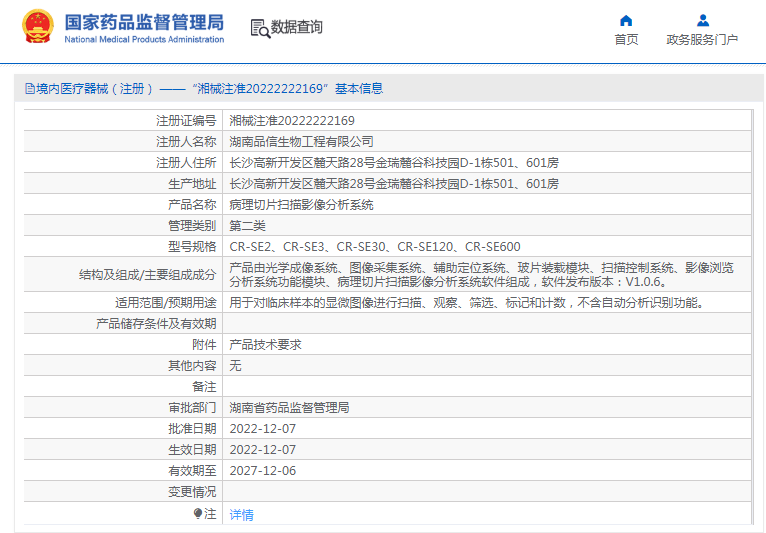The height and width of the screenshot is (533, 766).
Task: Click management category value 第二类
Action: point(247,226)
